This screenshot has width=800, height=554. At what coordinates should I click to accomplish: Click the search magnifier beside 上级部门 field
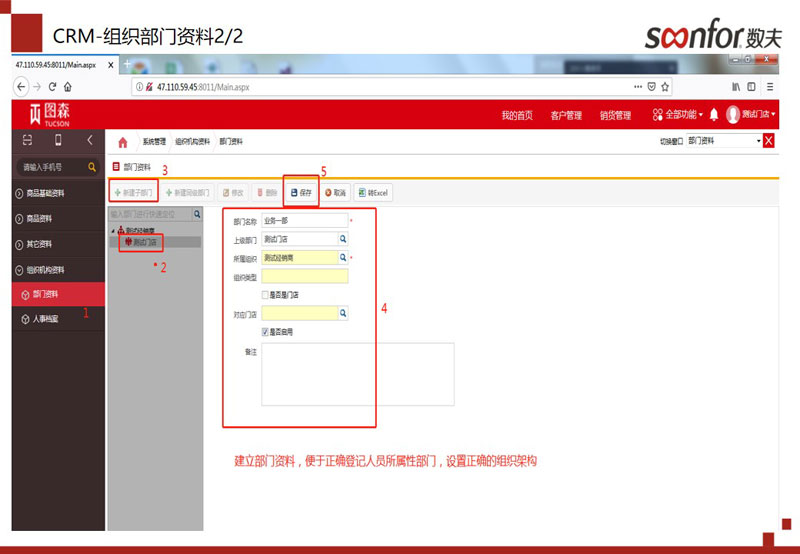point(342,240)
